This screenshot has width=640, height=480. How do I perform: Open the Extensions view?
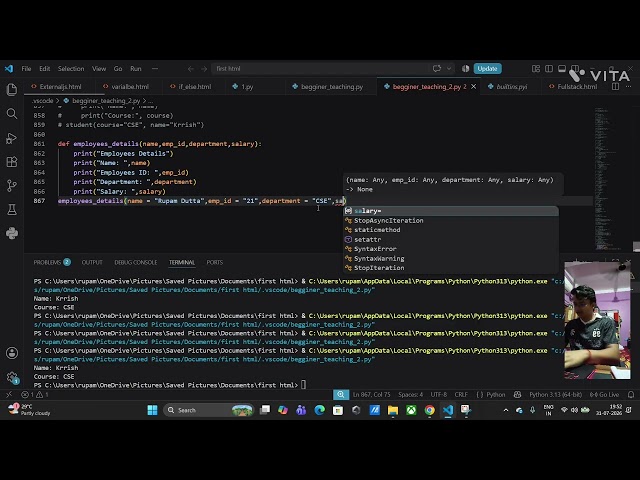pos(12,162)
